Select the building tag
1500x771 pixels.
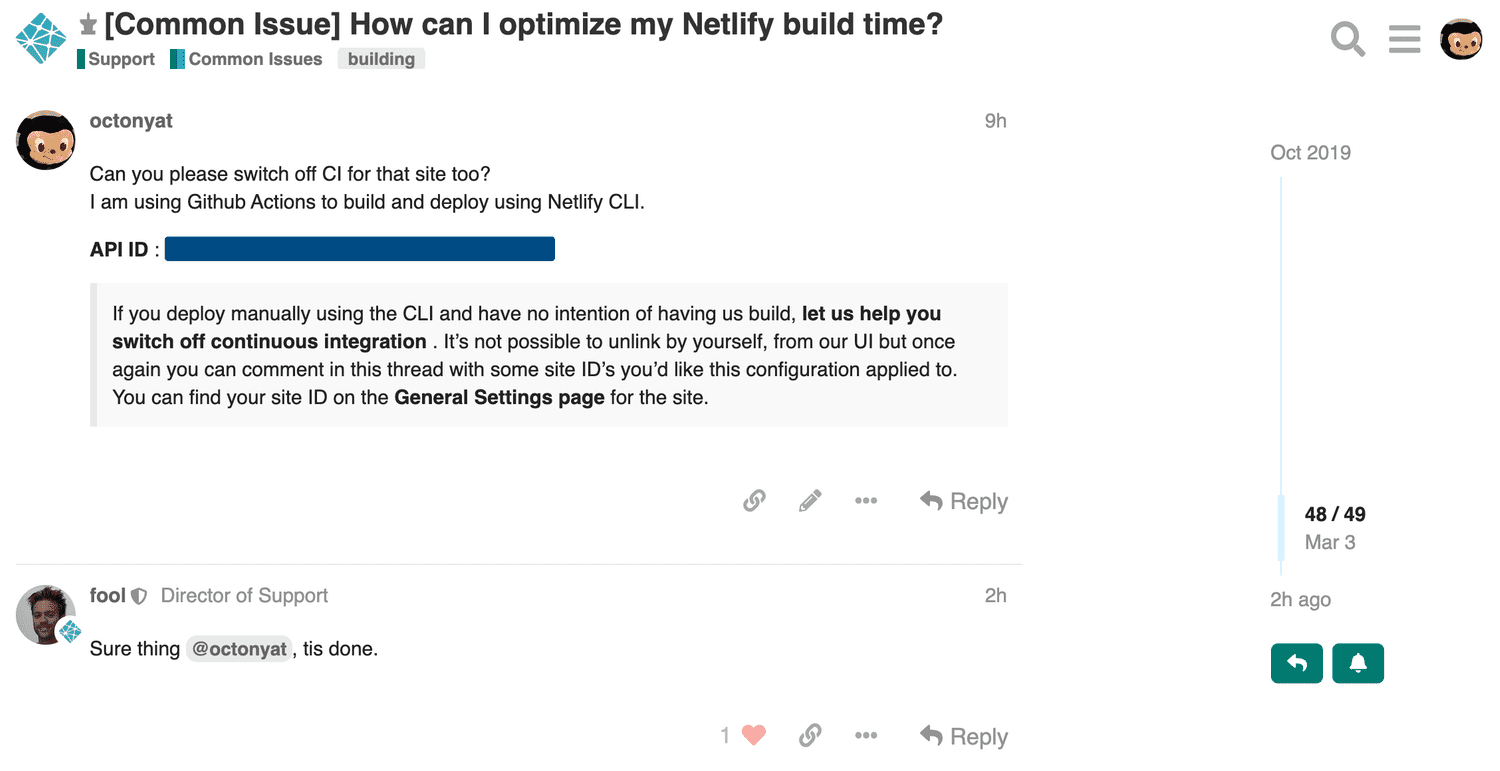point(381,59)
